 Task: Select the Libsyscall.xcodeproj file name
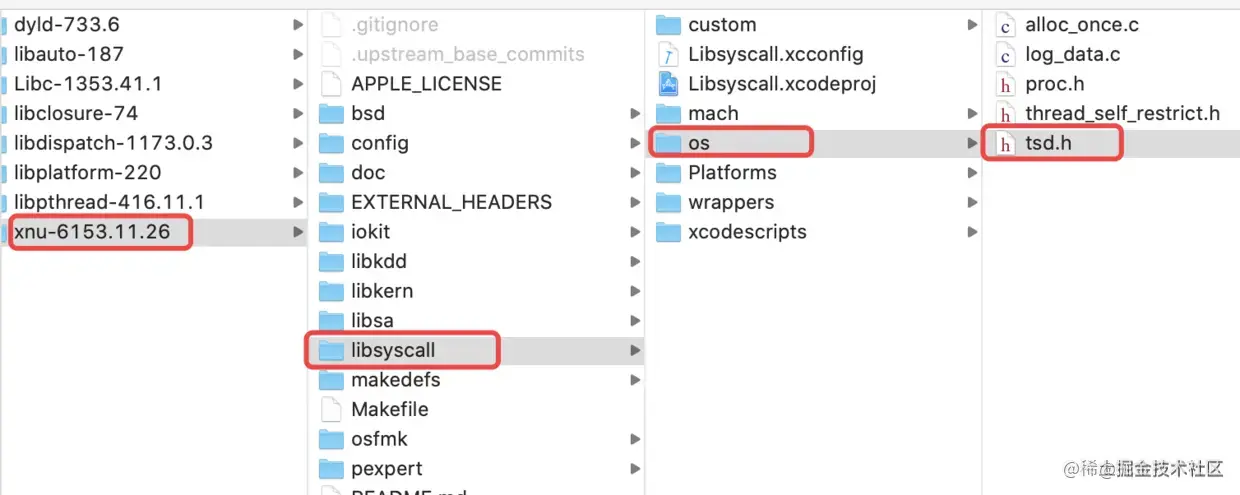[782, 84]
